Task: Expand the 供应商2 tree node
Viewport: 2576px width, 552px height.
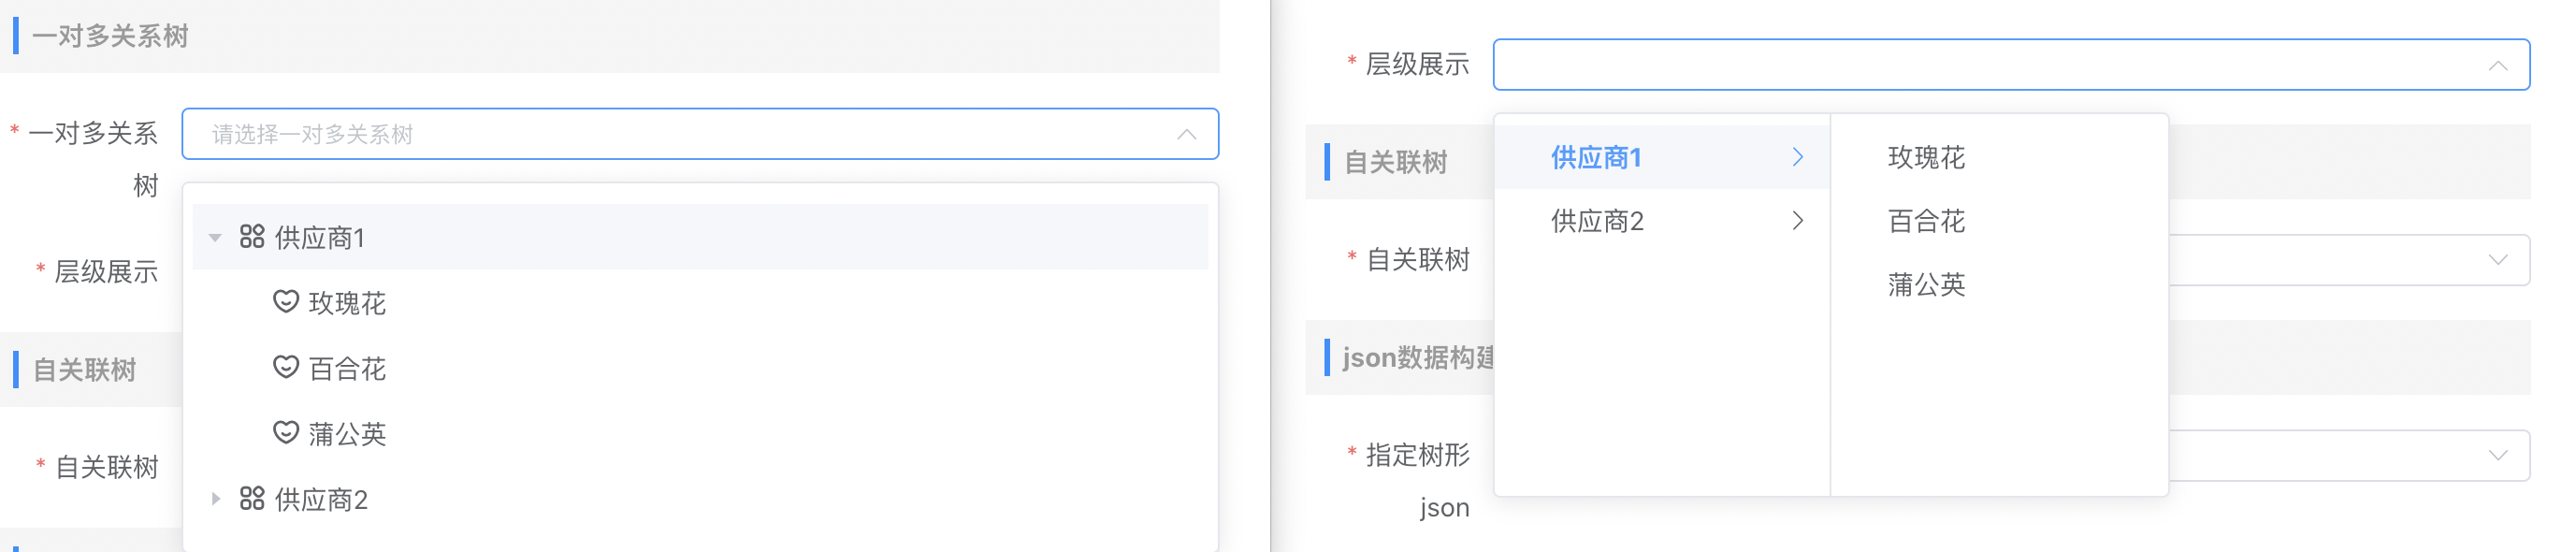Action: [x=215, y=499]
